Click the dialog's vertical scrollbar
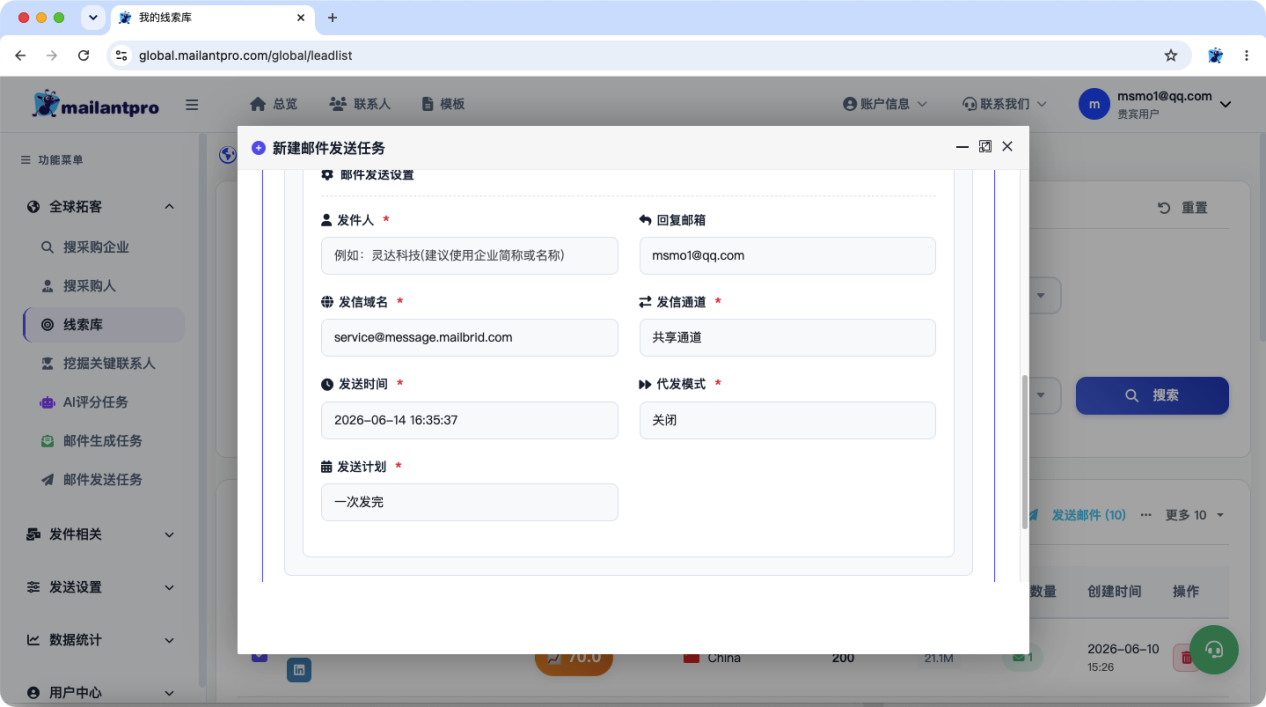This screenshot has width=1266, height=707. (x=1024, y=450)
